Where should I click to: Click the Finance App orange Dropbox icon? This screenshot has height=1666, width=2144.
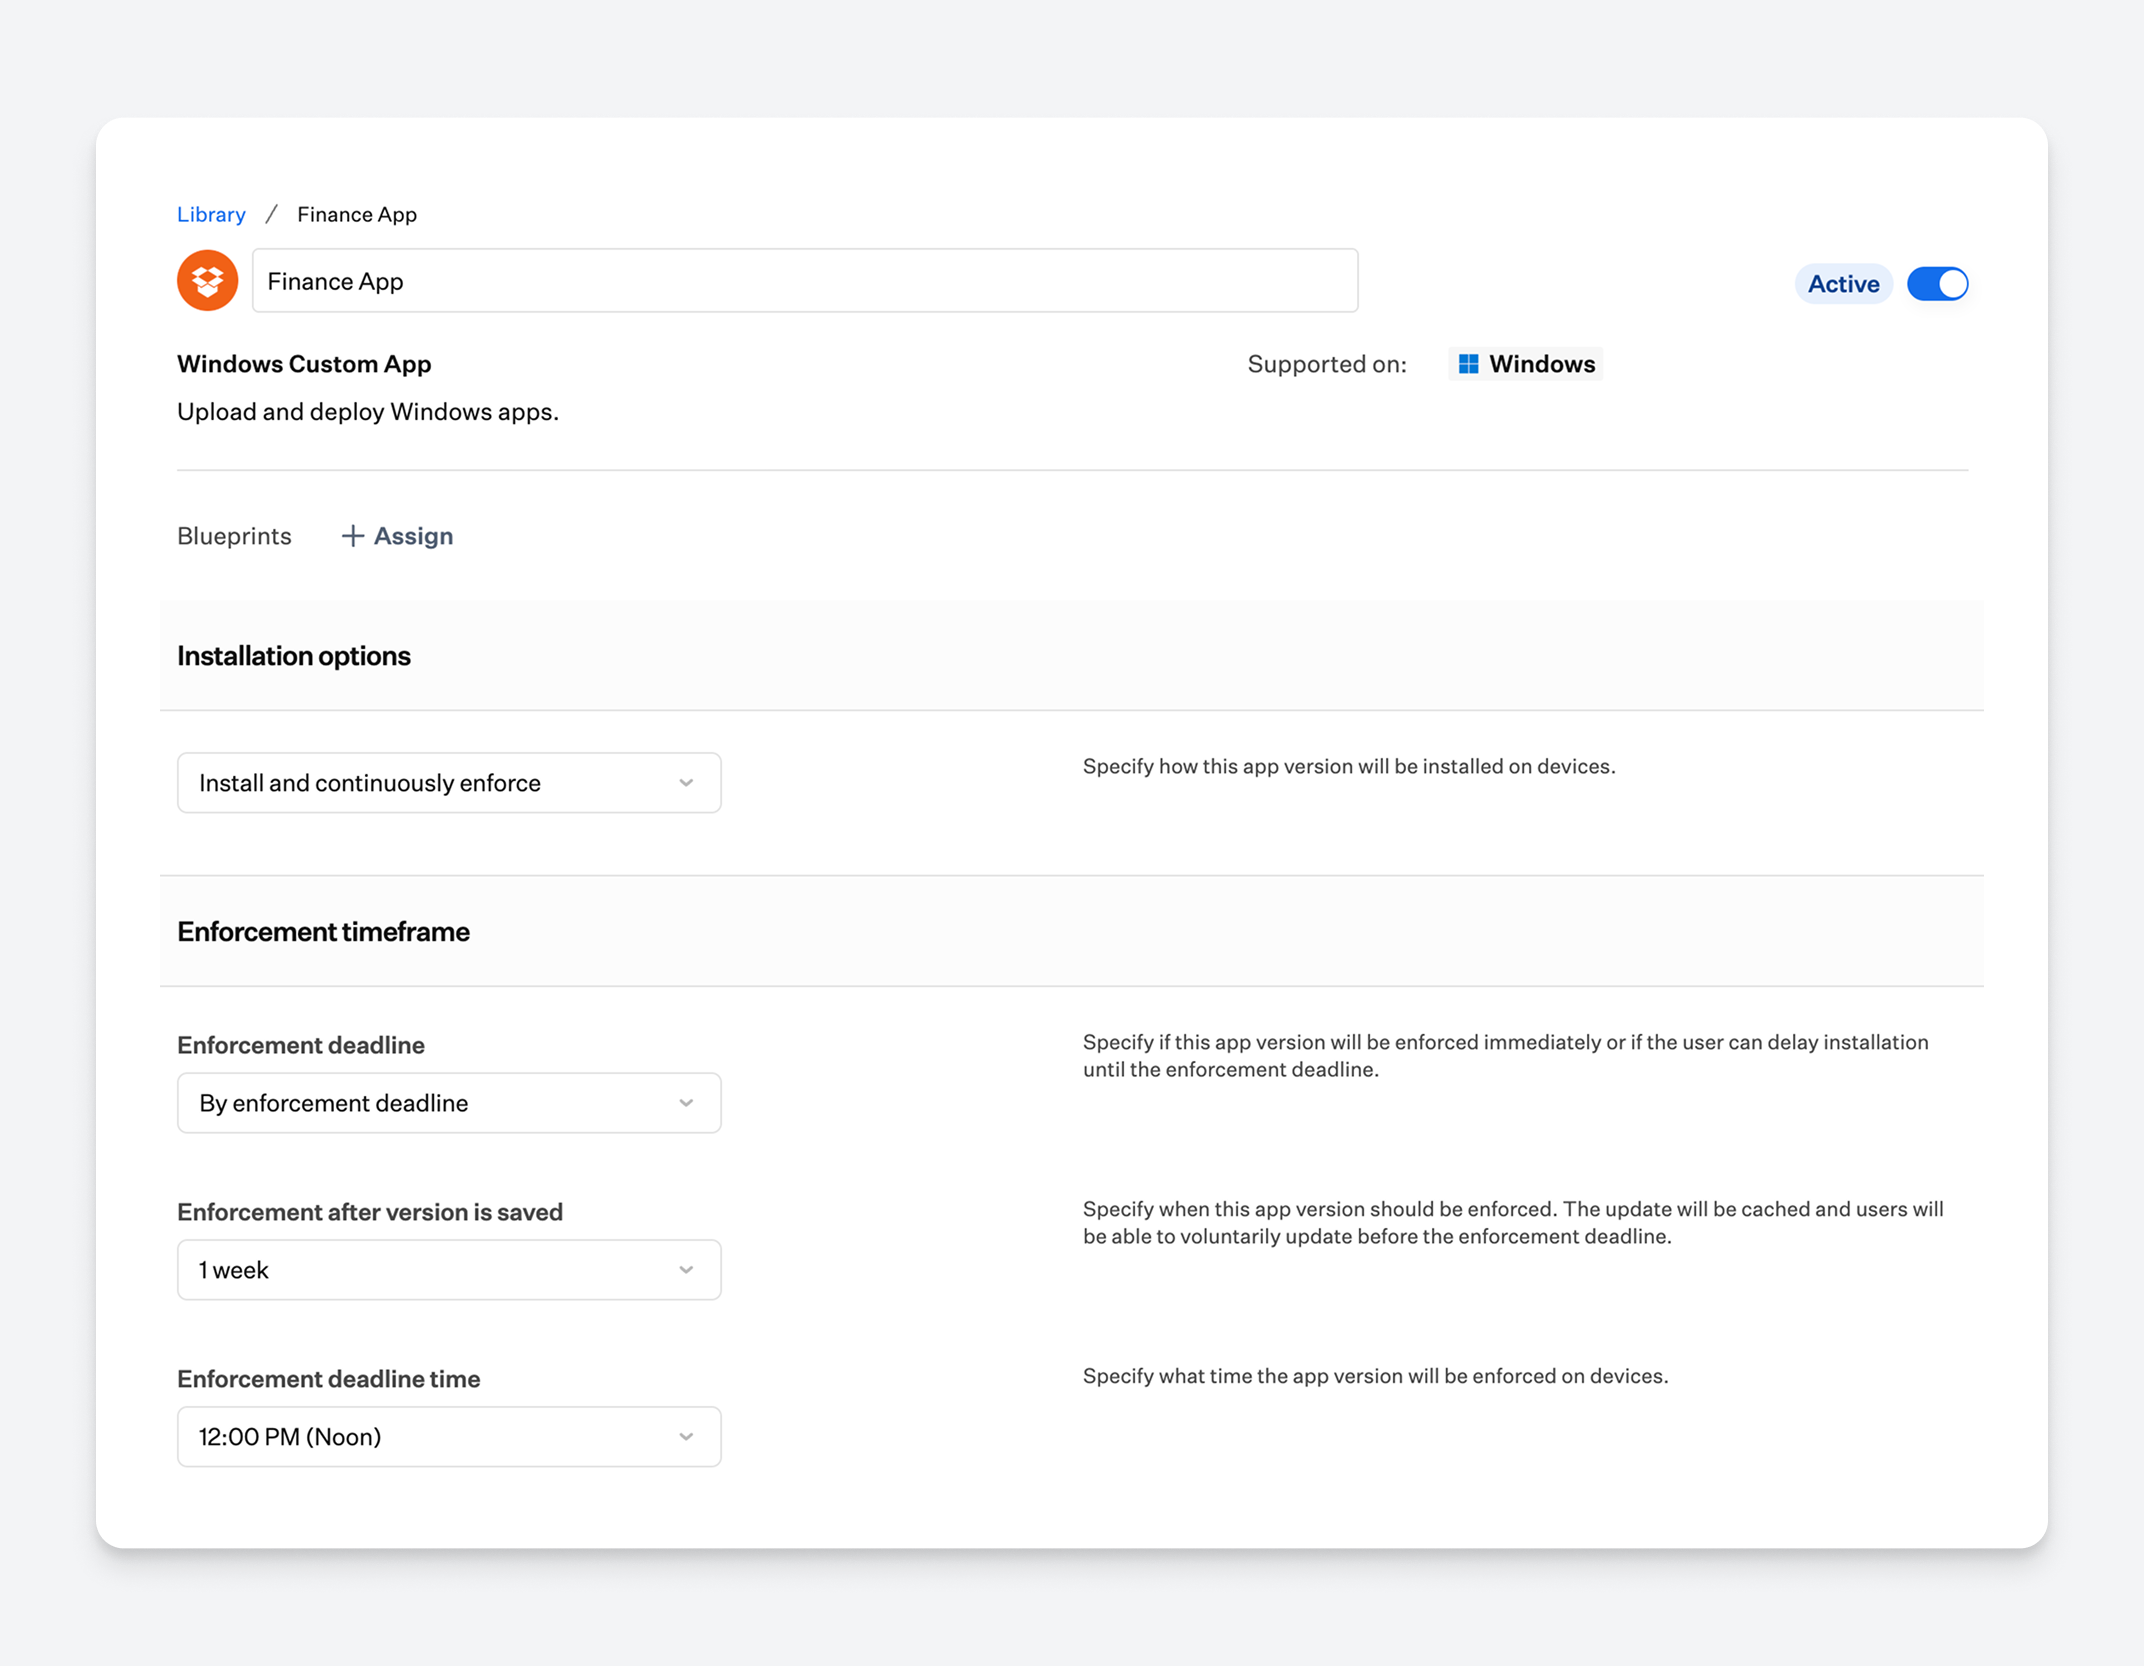[207, 281]
